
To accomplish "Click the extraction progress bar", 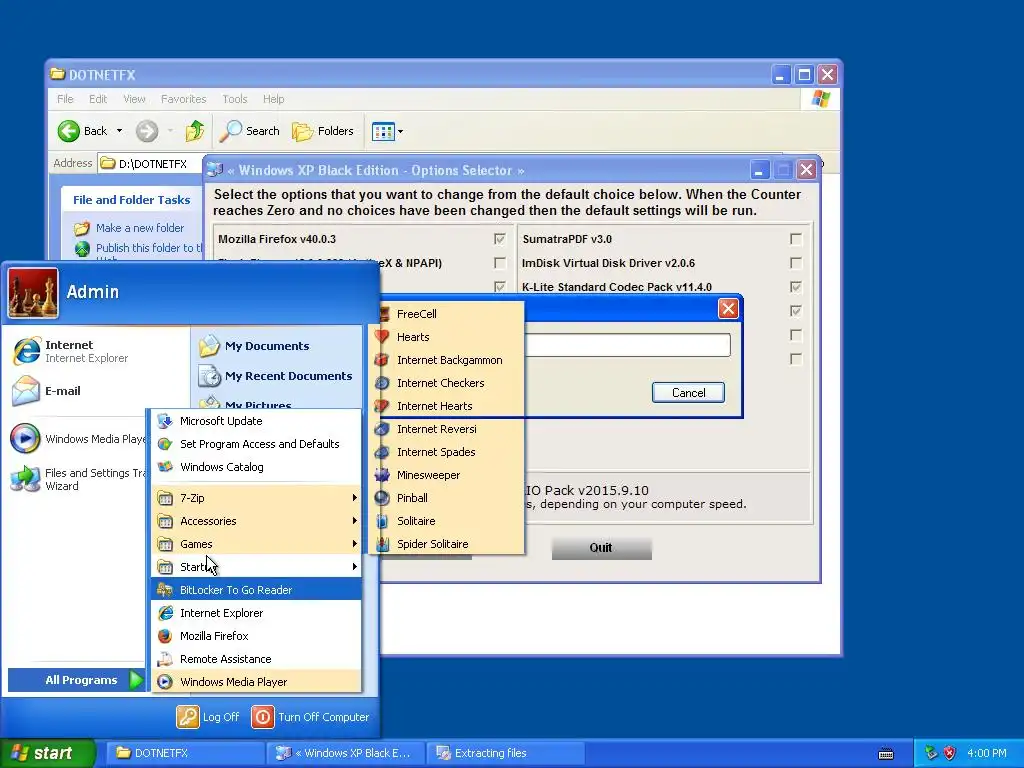I will (x=627, y=345).
